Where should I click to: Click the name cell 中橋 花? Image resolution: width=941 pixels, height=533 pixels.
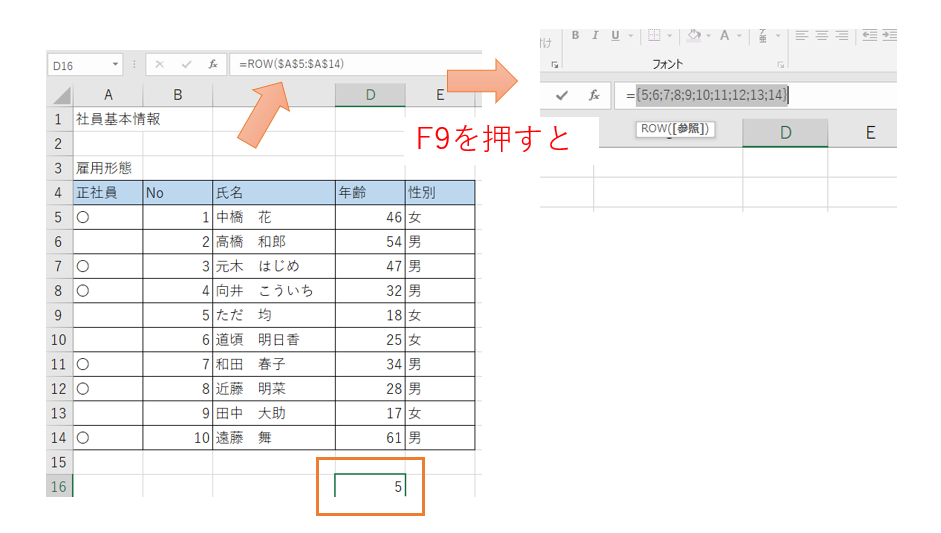coord(274,217)
